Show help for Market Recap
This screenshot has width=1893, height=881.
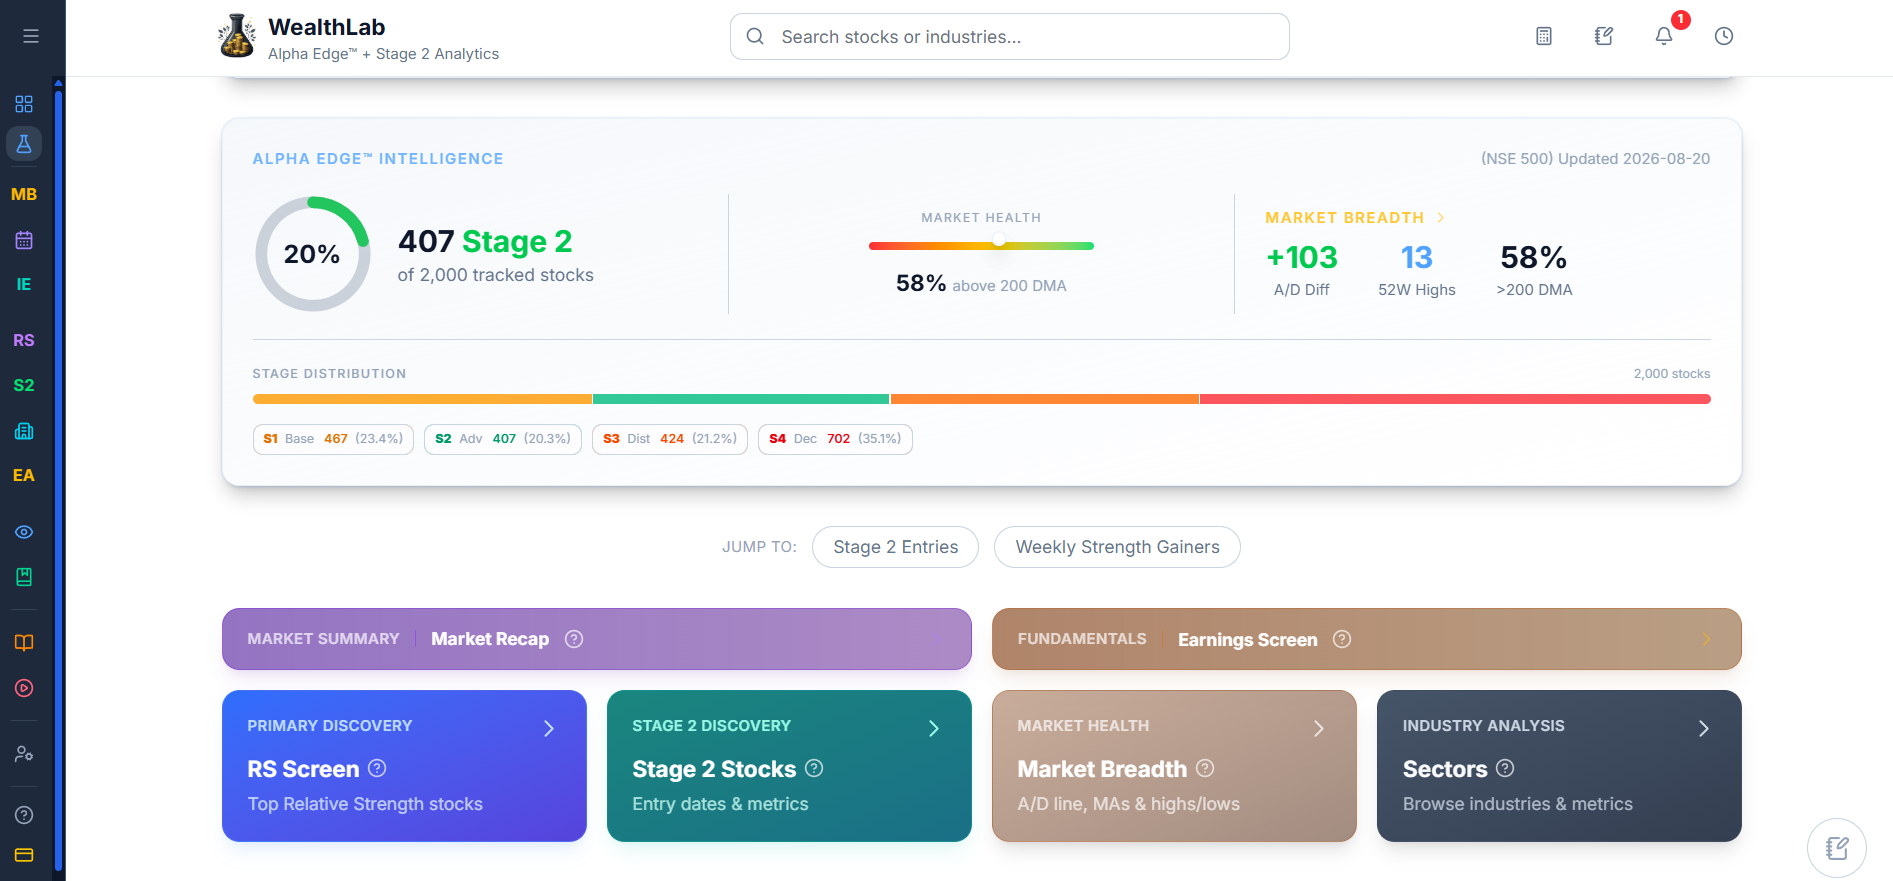pos(574,639)
